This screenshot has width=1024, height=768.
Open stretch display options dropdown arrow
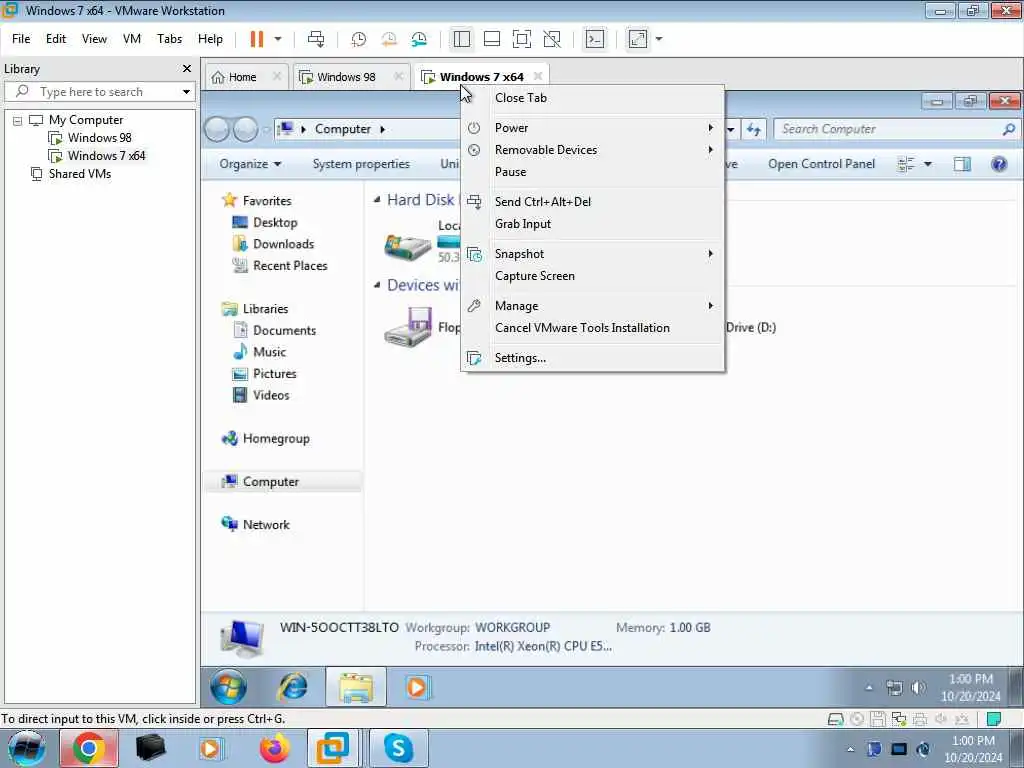click(x=659, y=39)
